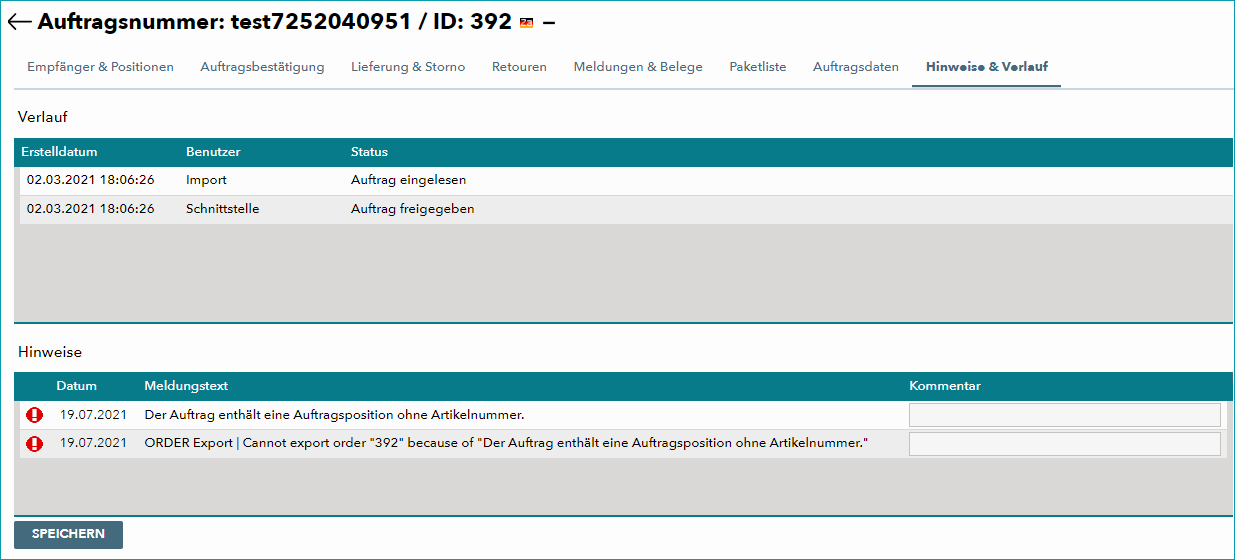Viewport: 1235px width, 560px height.
Task: Go to the Retouren tab
Action: click(519, 67)
